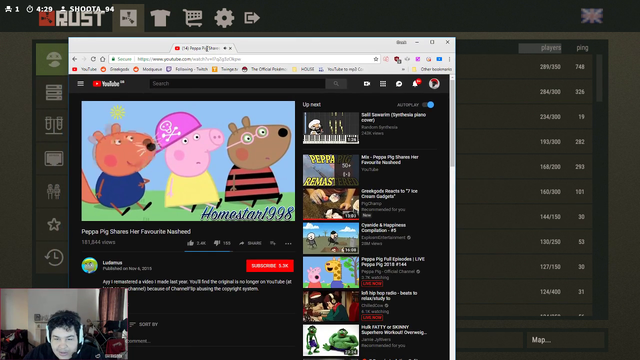Click Chrome's home button
The height and width of the screenshot is (360, 640).
[x=102, y=59]
